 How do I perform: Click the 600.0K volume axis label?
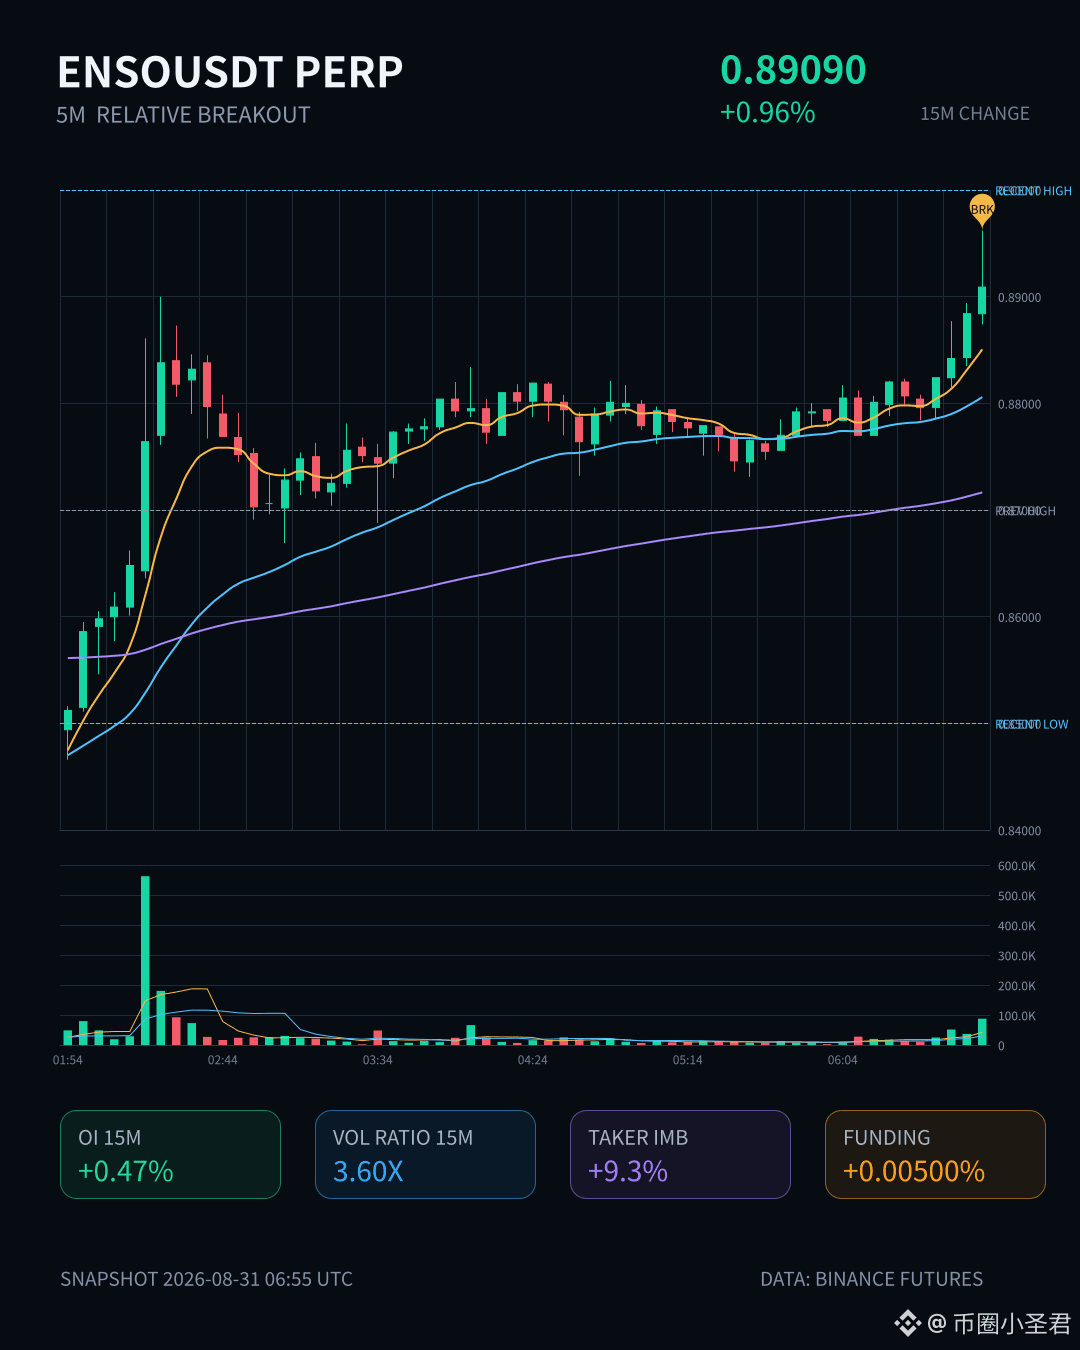(x=1017, y=866)
